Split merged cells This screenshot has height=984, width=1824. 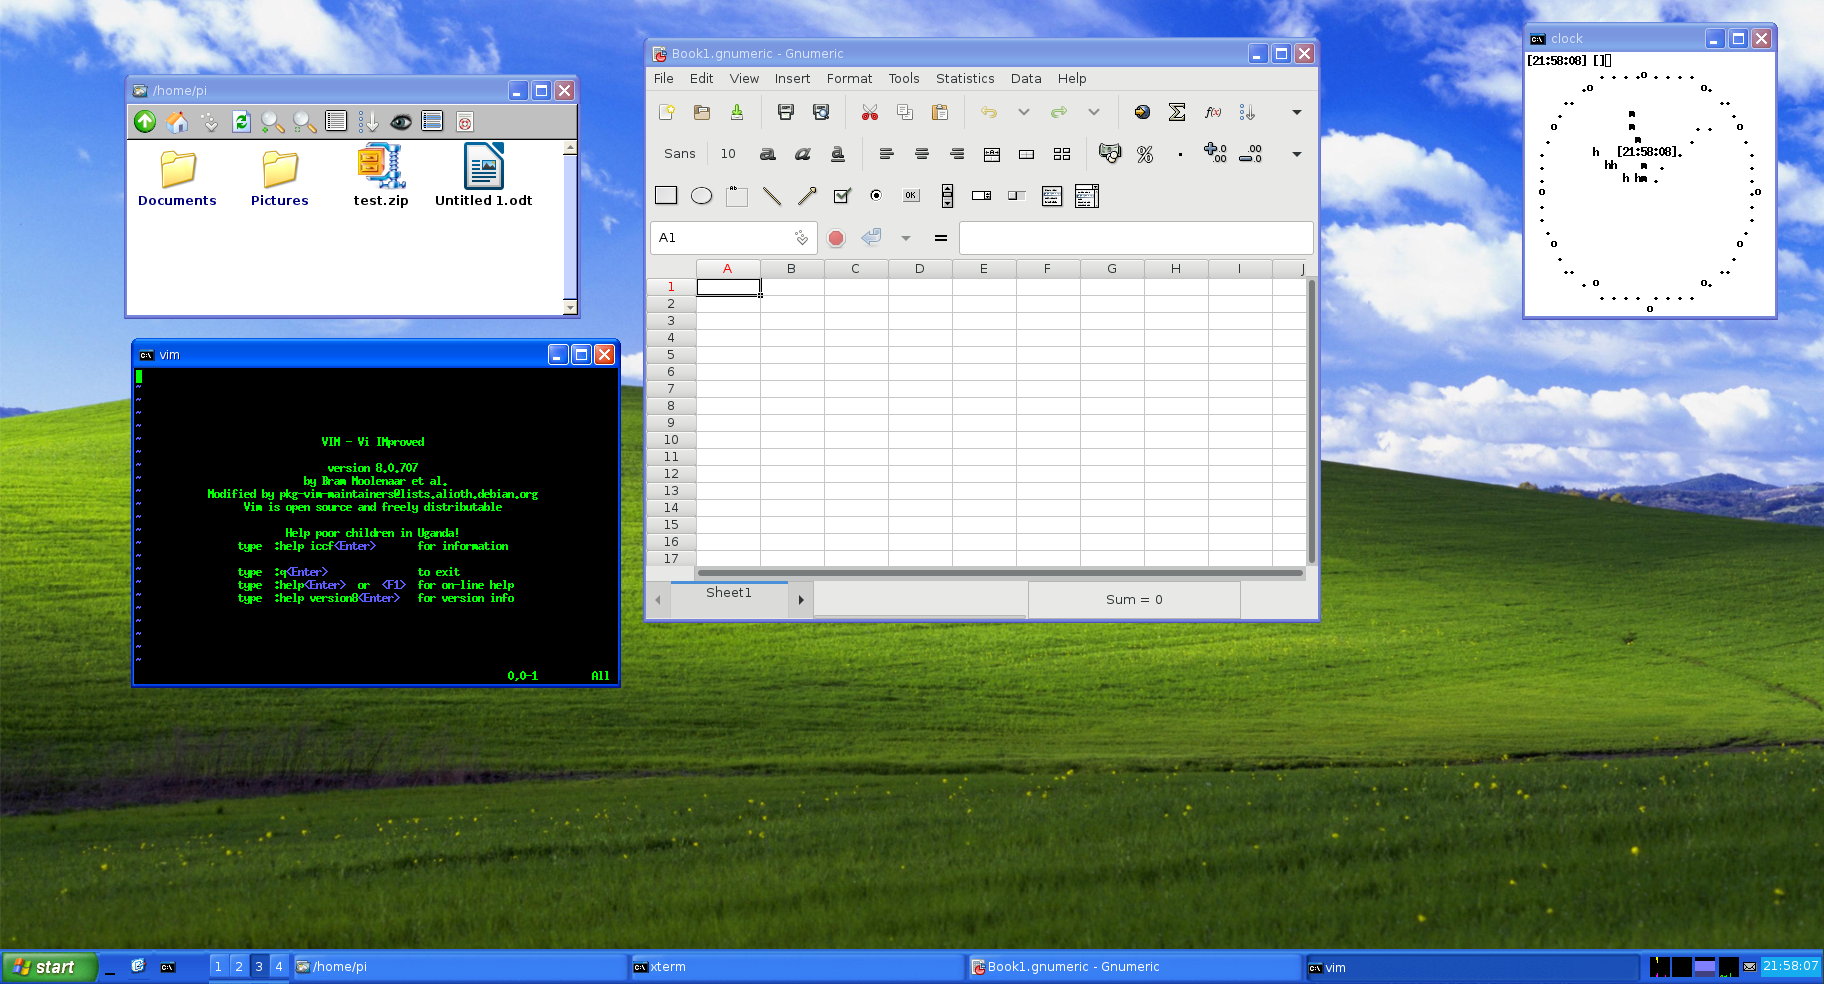click(1062, 154)
